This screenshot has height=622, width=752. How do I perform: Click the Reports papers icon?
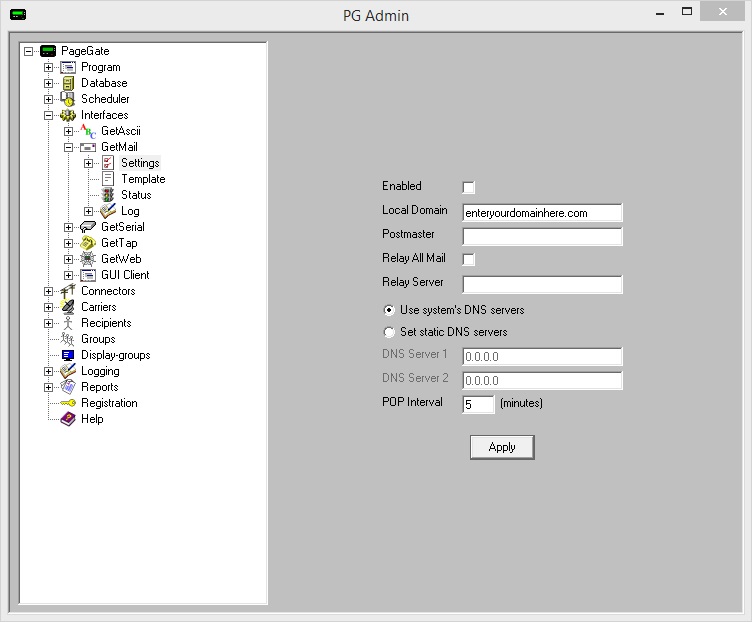click(68, 387)
